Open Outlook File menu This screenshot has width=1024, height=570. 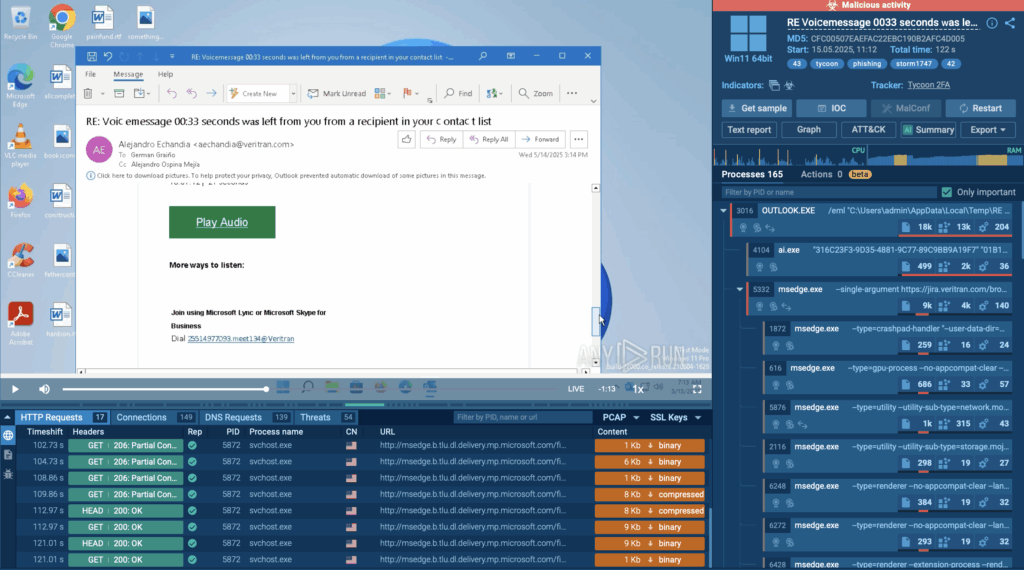pos(90,74)
